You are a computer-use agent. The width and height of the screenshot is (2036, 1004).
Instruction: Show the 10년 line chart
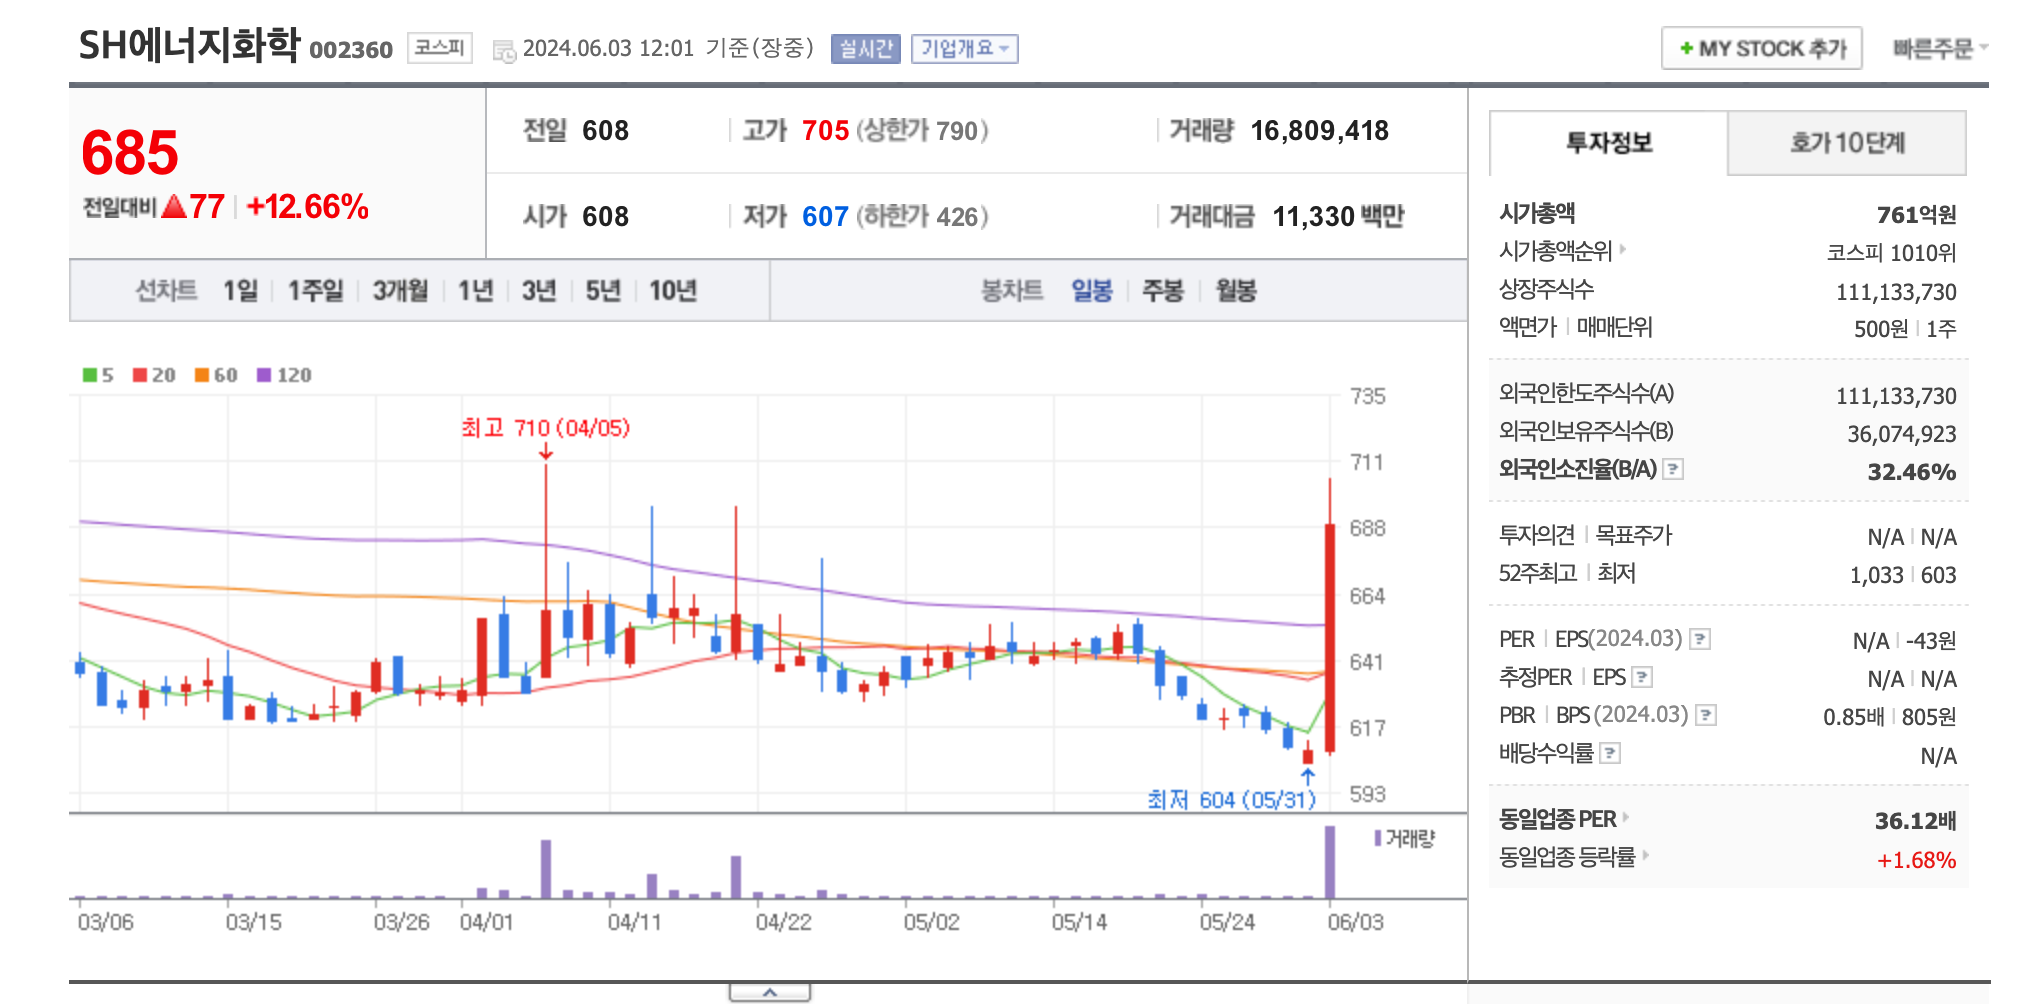click(x=672, y=291)
